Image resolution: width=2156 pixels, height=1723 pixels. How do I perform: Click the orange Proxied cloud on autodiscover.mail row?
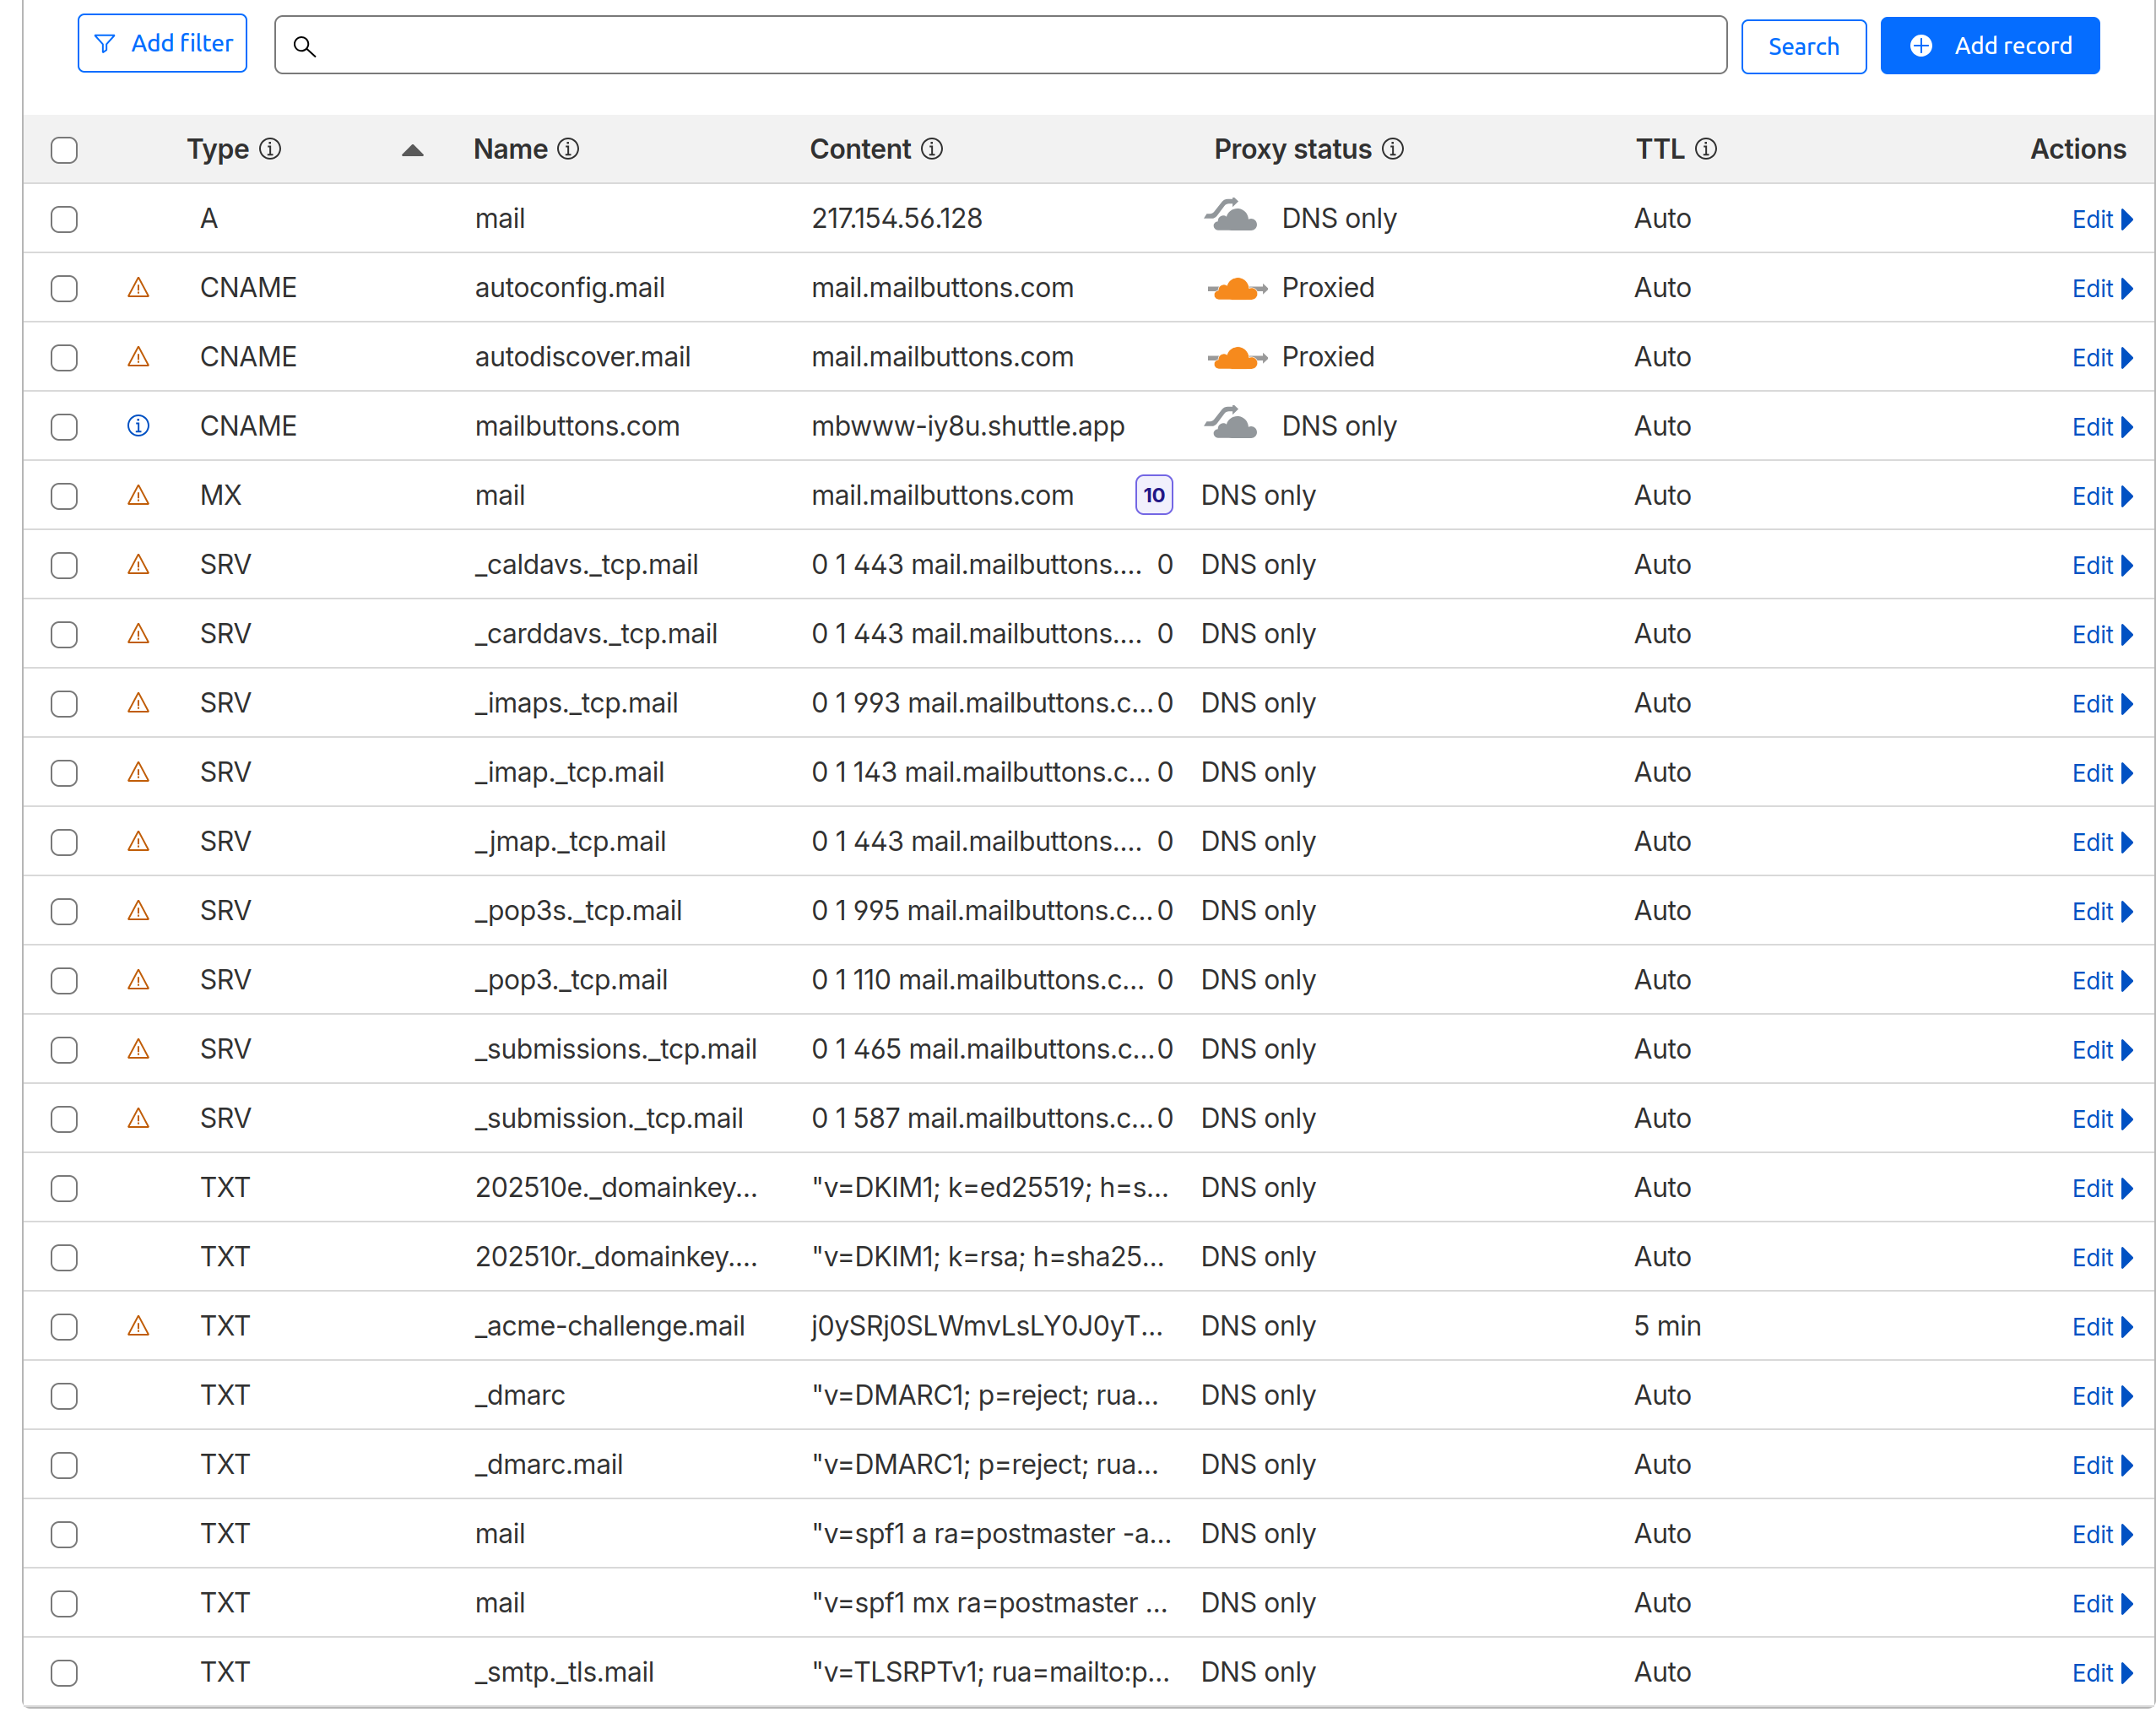click(1237, 357)
